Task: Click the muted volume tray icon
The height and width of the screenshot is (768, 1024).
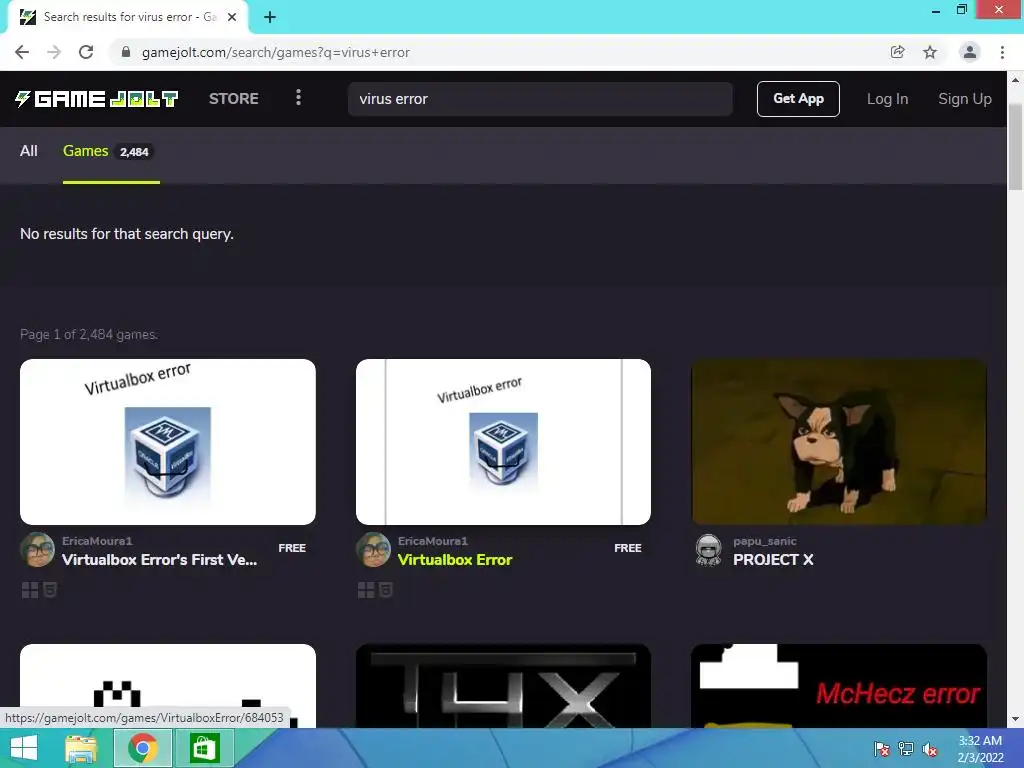Action: [930, 748]
